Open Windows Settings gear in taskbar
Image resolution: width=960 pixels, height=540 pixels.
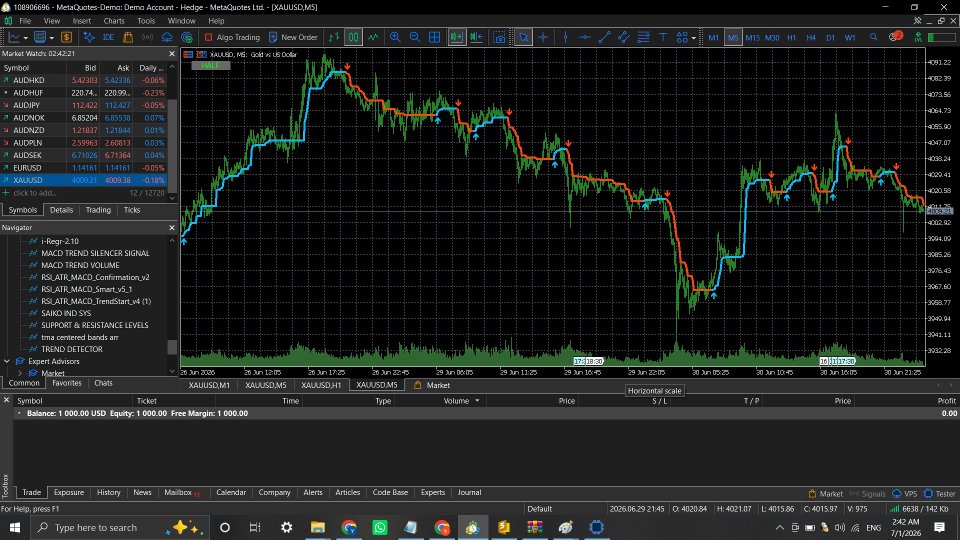coord(287,527)
